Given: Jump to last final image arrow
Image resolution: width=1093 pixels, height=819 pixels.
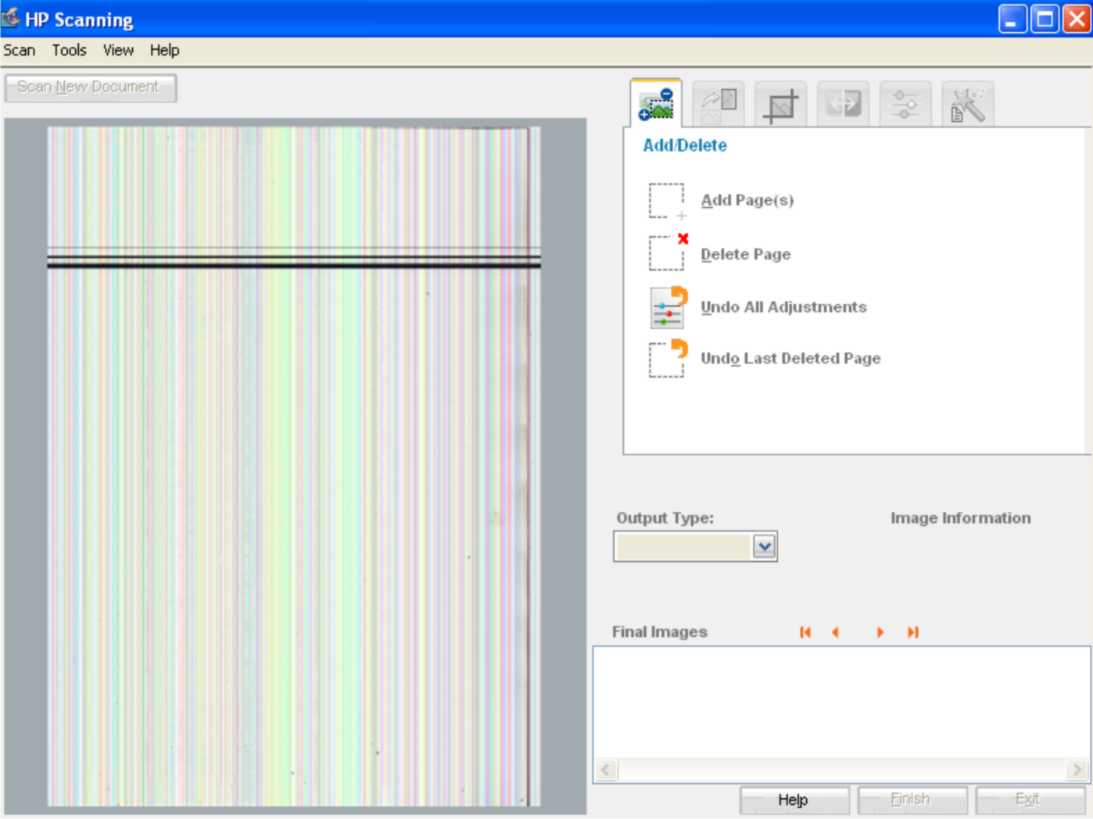Looking at the screenshot, I should pos(911,631).
